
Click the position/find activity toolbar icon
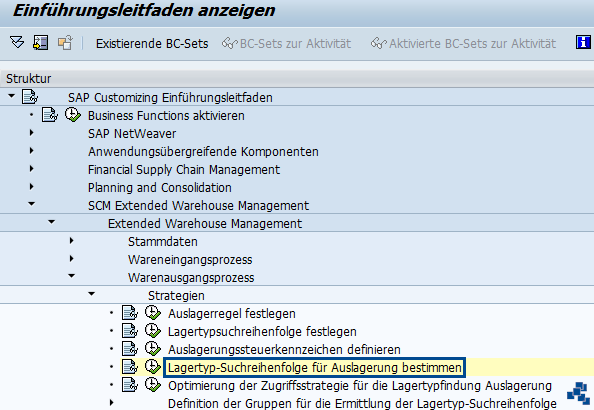pyautogui.click(x=41, y=42)
